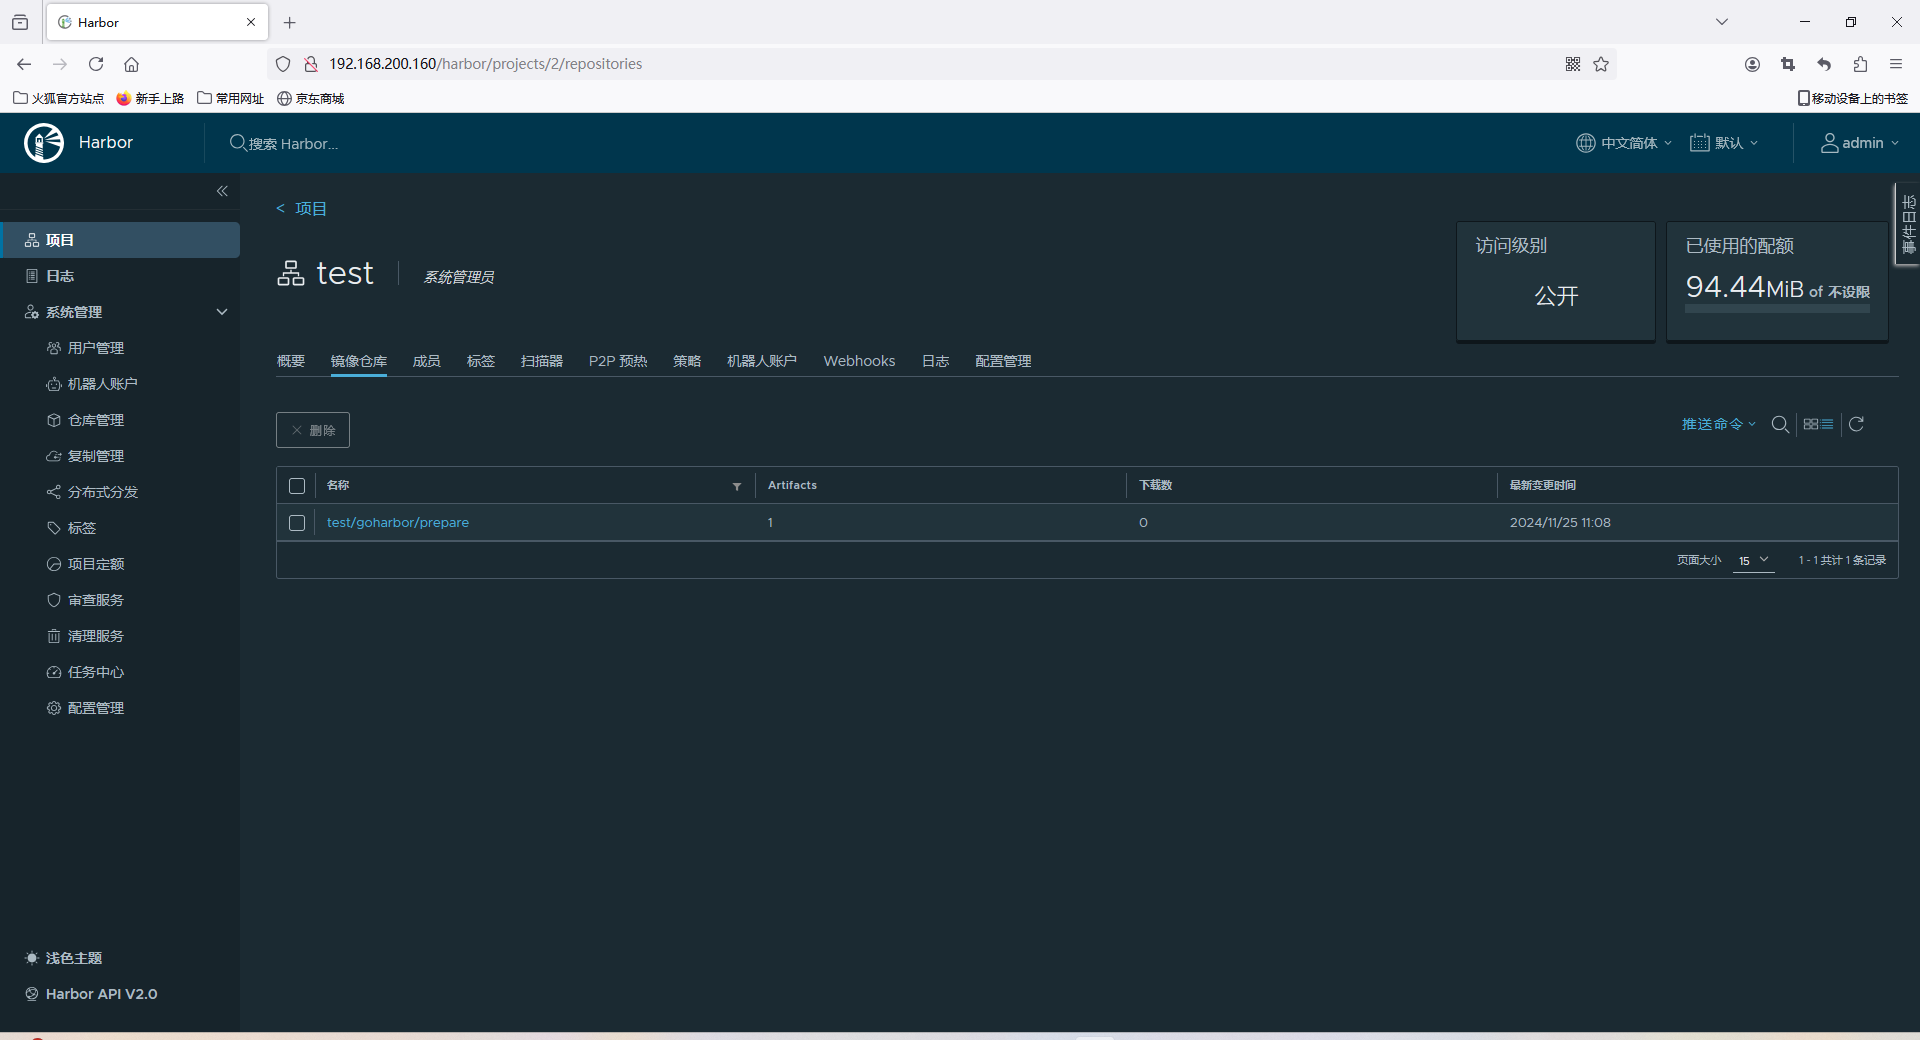Open Firefox account icon
Viewport: 1920px width, 1040px height.
coord(1752,64)
